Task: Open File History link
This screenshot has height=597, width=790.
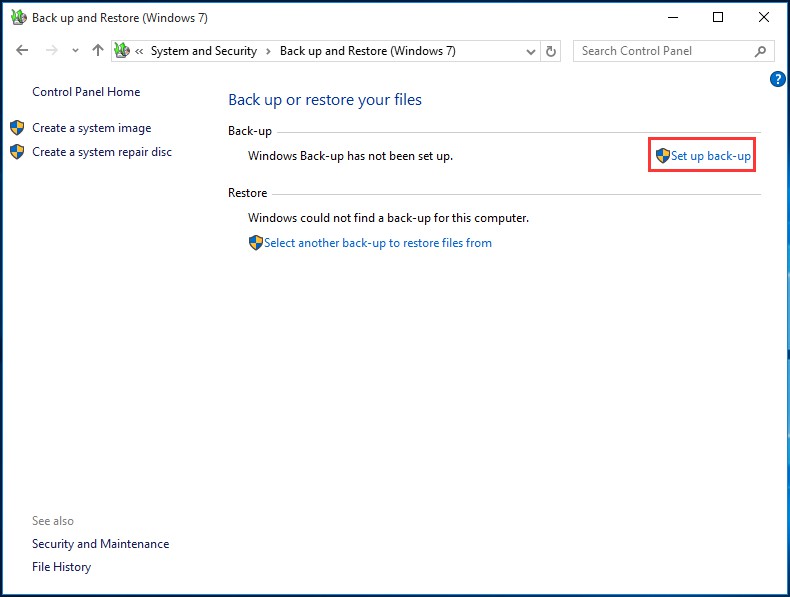Action: [61, 567]
